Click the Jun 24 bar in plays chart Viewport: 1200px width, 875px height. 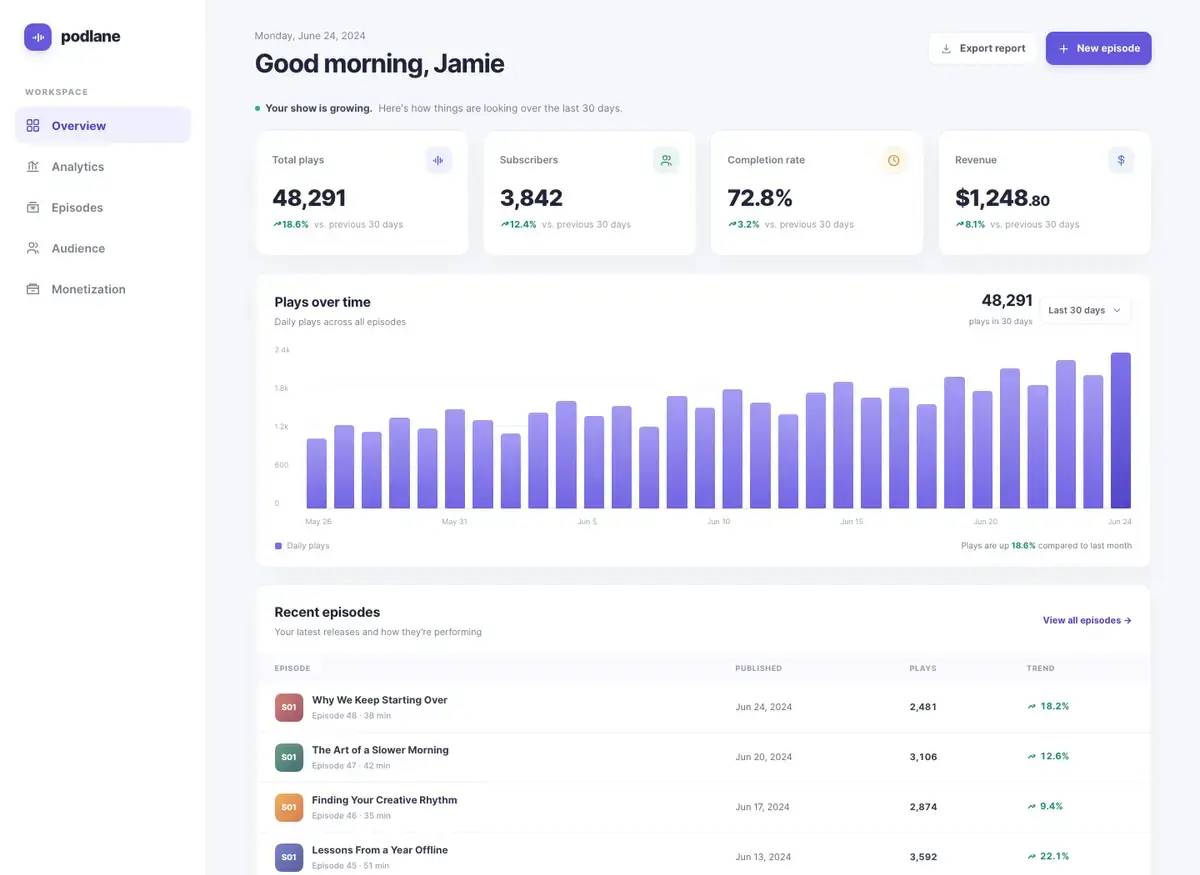click(1121, 431)
